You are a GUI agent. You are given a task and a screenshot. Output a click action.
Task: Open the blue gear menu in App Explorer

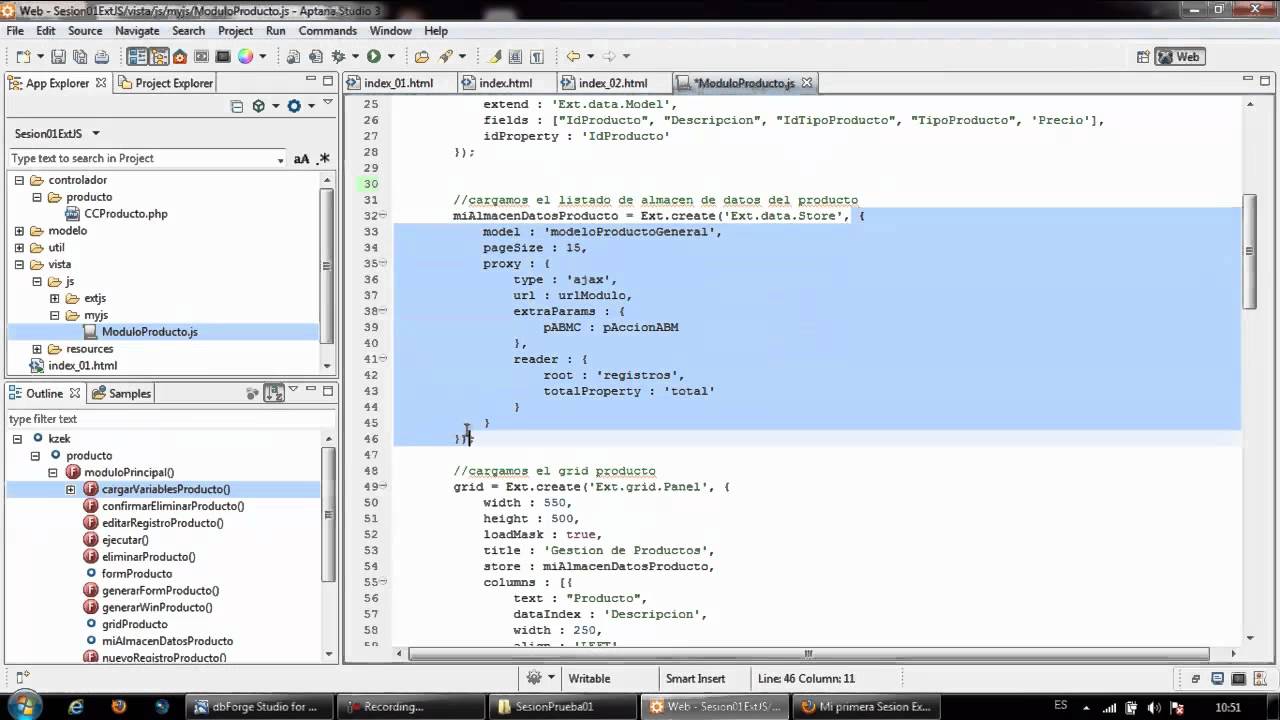point(294,106)
